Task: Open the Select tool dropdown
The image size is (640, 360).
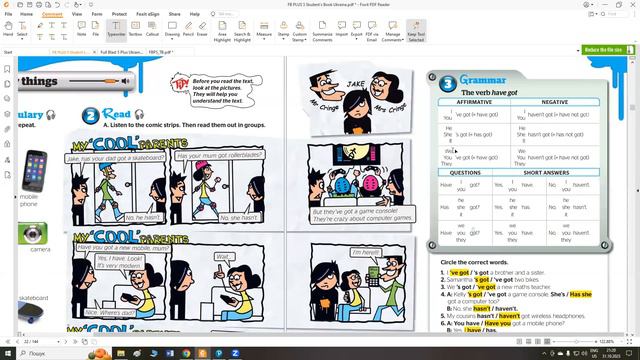Action: (22, 39)
